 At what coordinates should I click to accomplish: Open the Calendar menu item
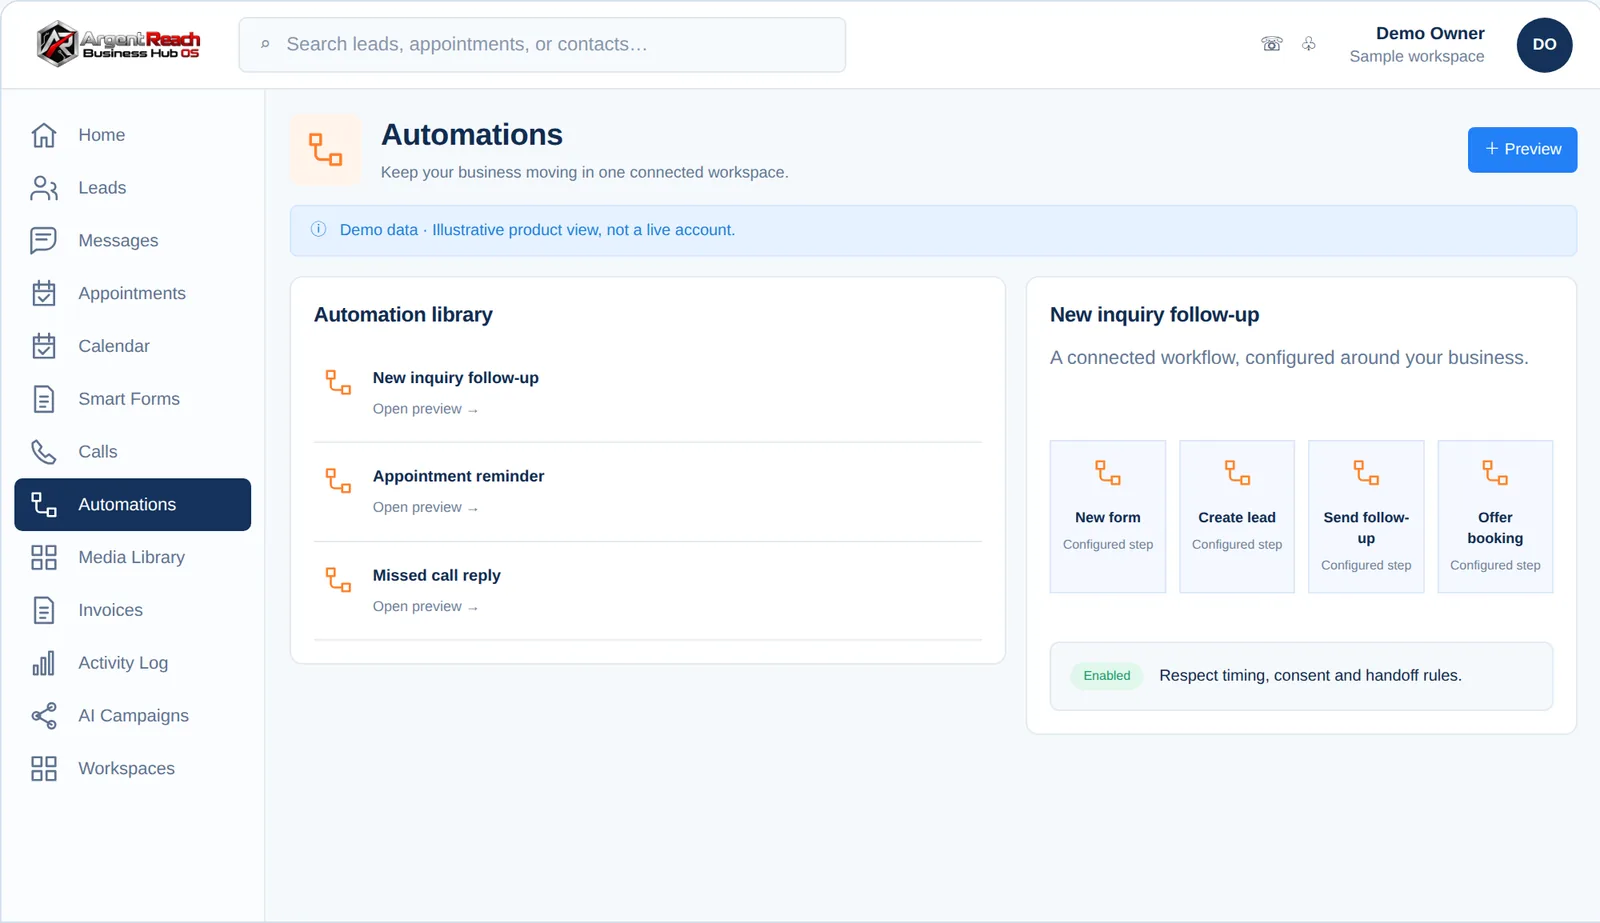coord(133,346)
